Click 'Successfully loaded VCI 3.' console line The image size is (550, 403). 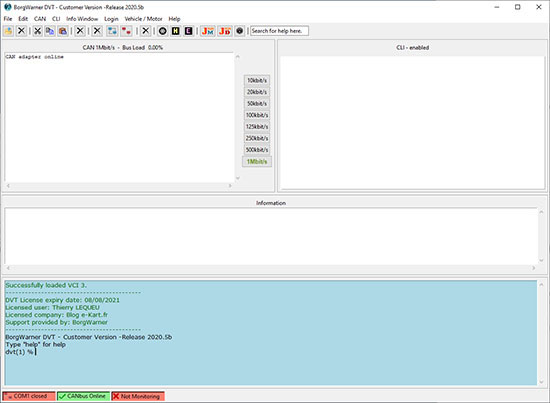tap(46, 285)
